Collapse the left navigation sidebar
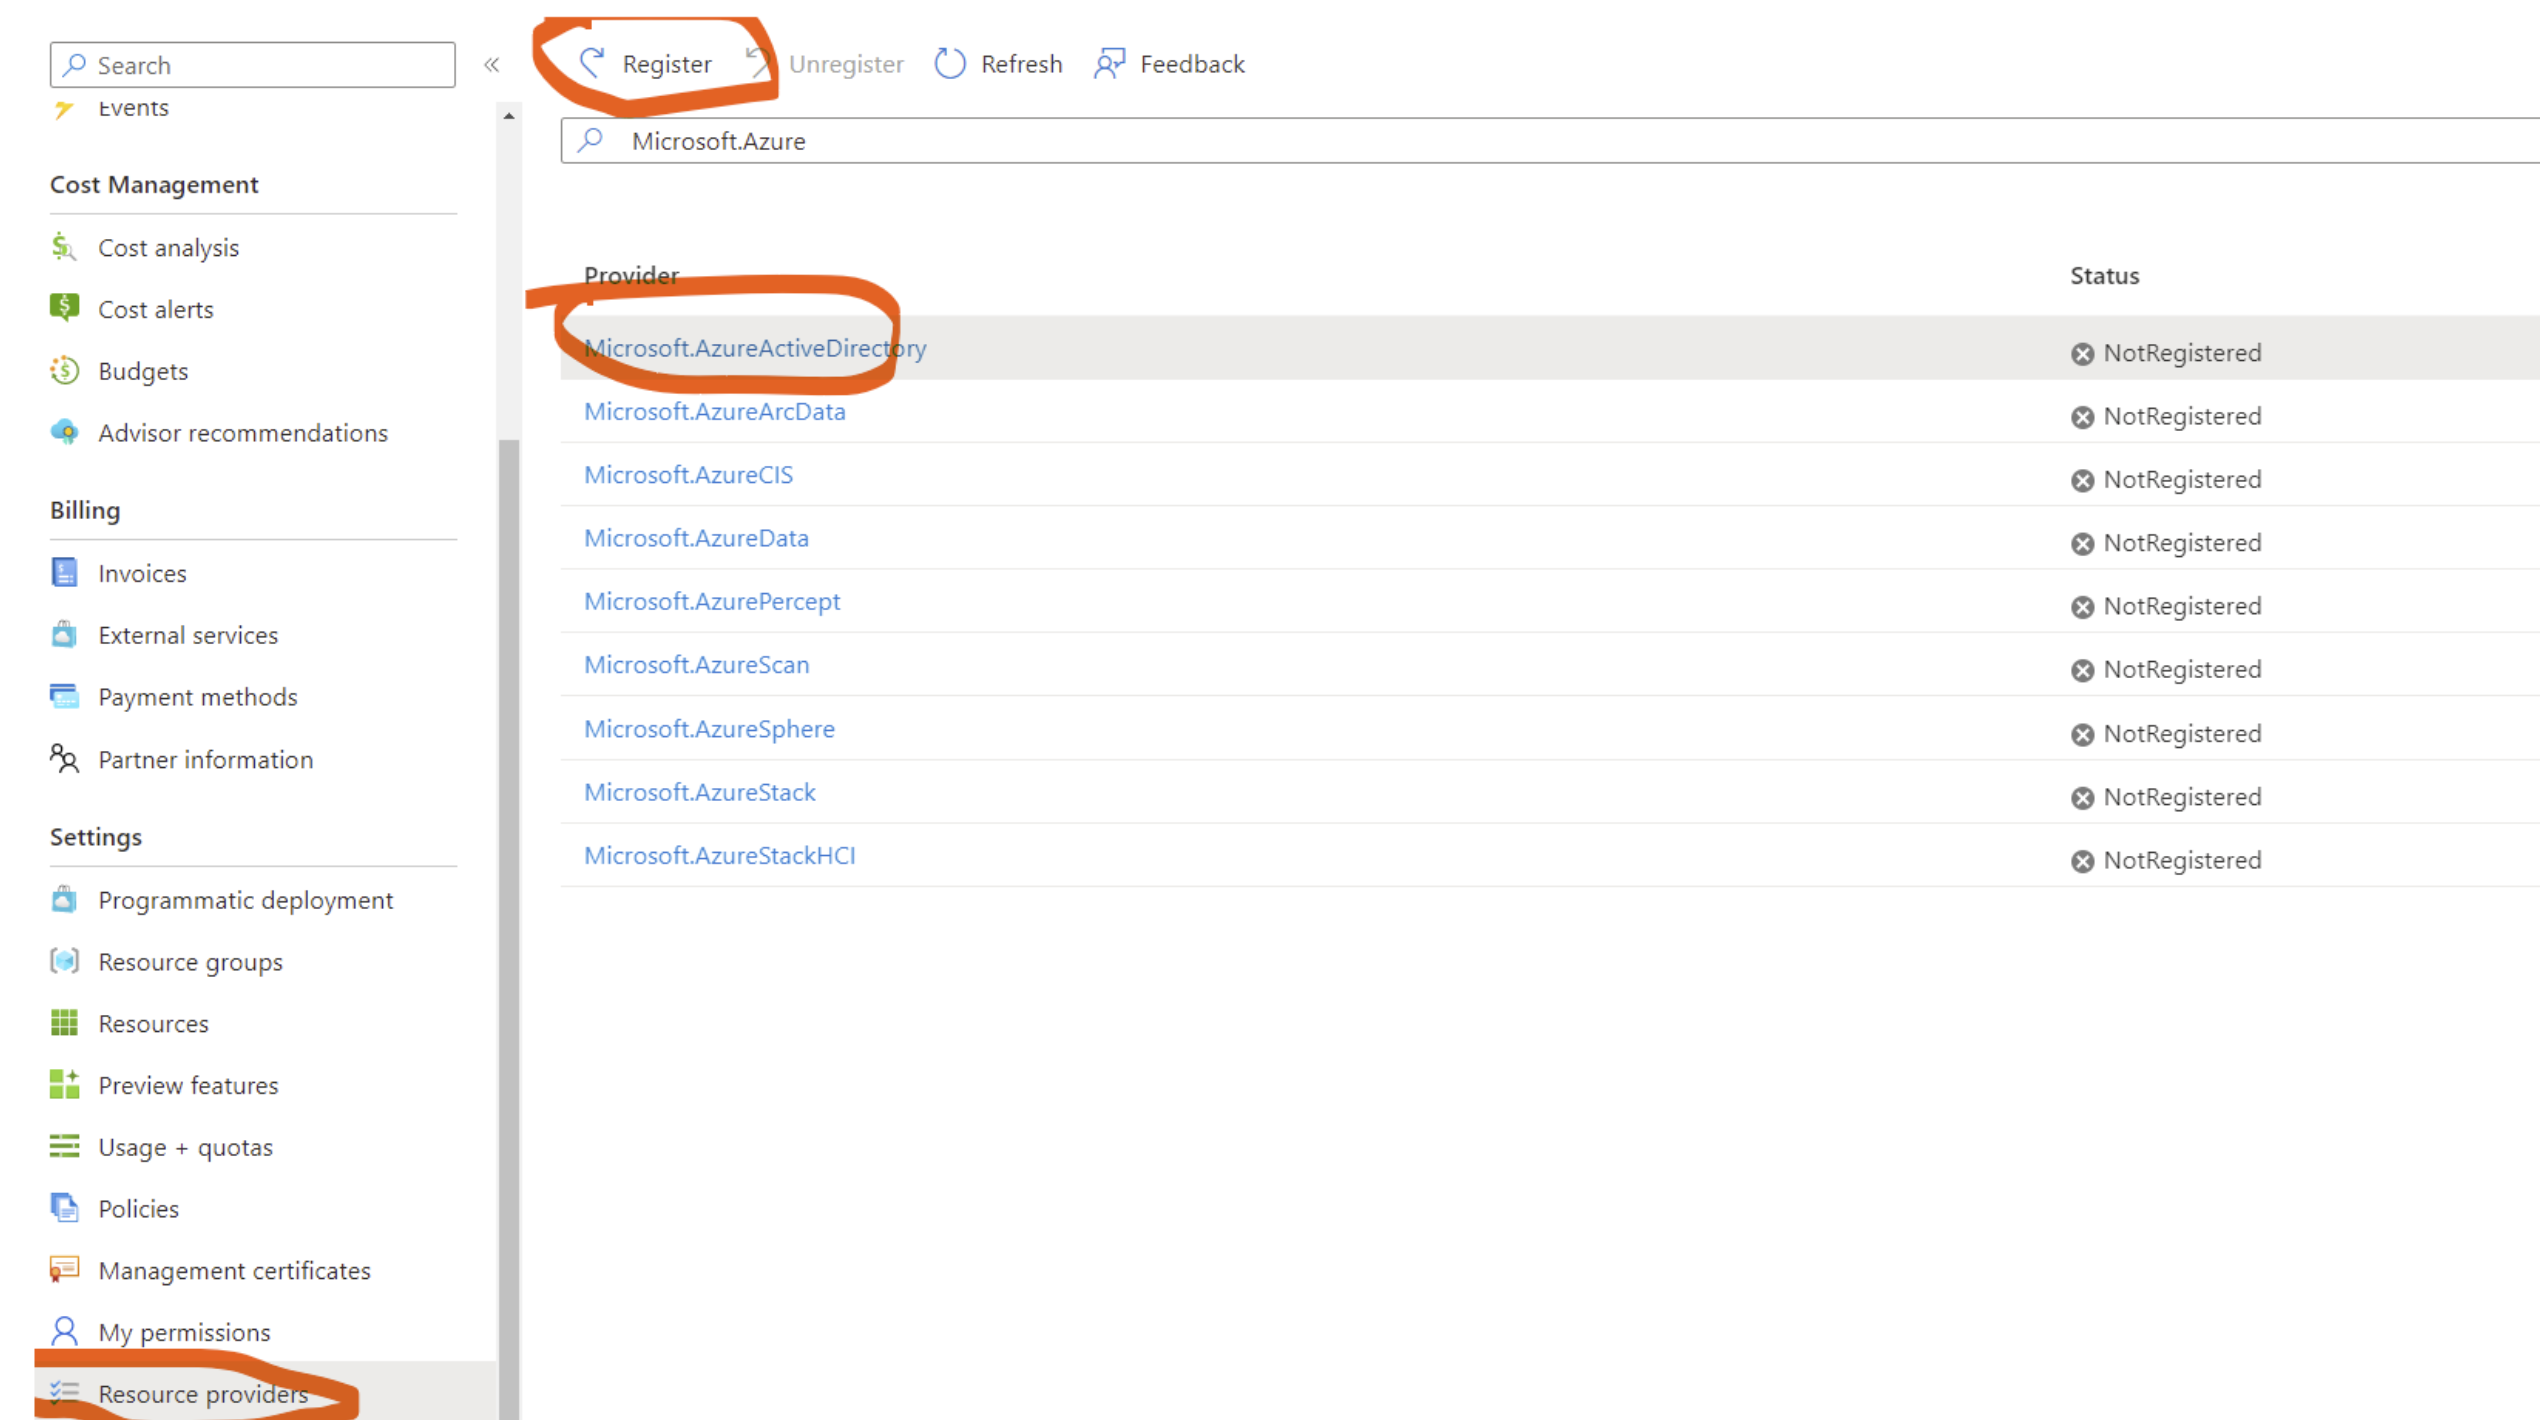This screenshot has height=1420, width=2540. (x=492, y=64)
